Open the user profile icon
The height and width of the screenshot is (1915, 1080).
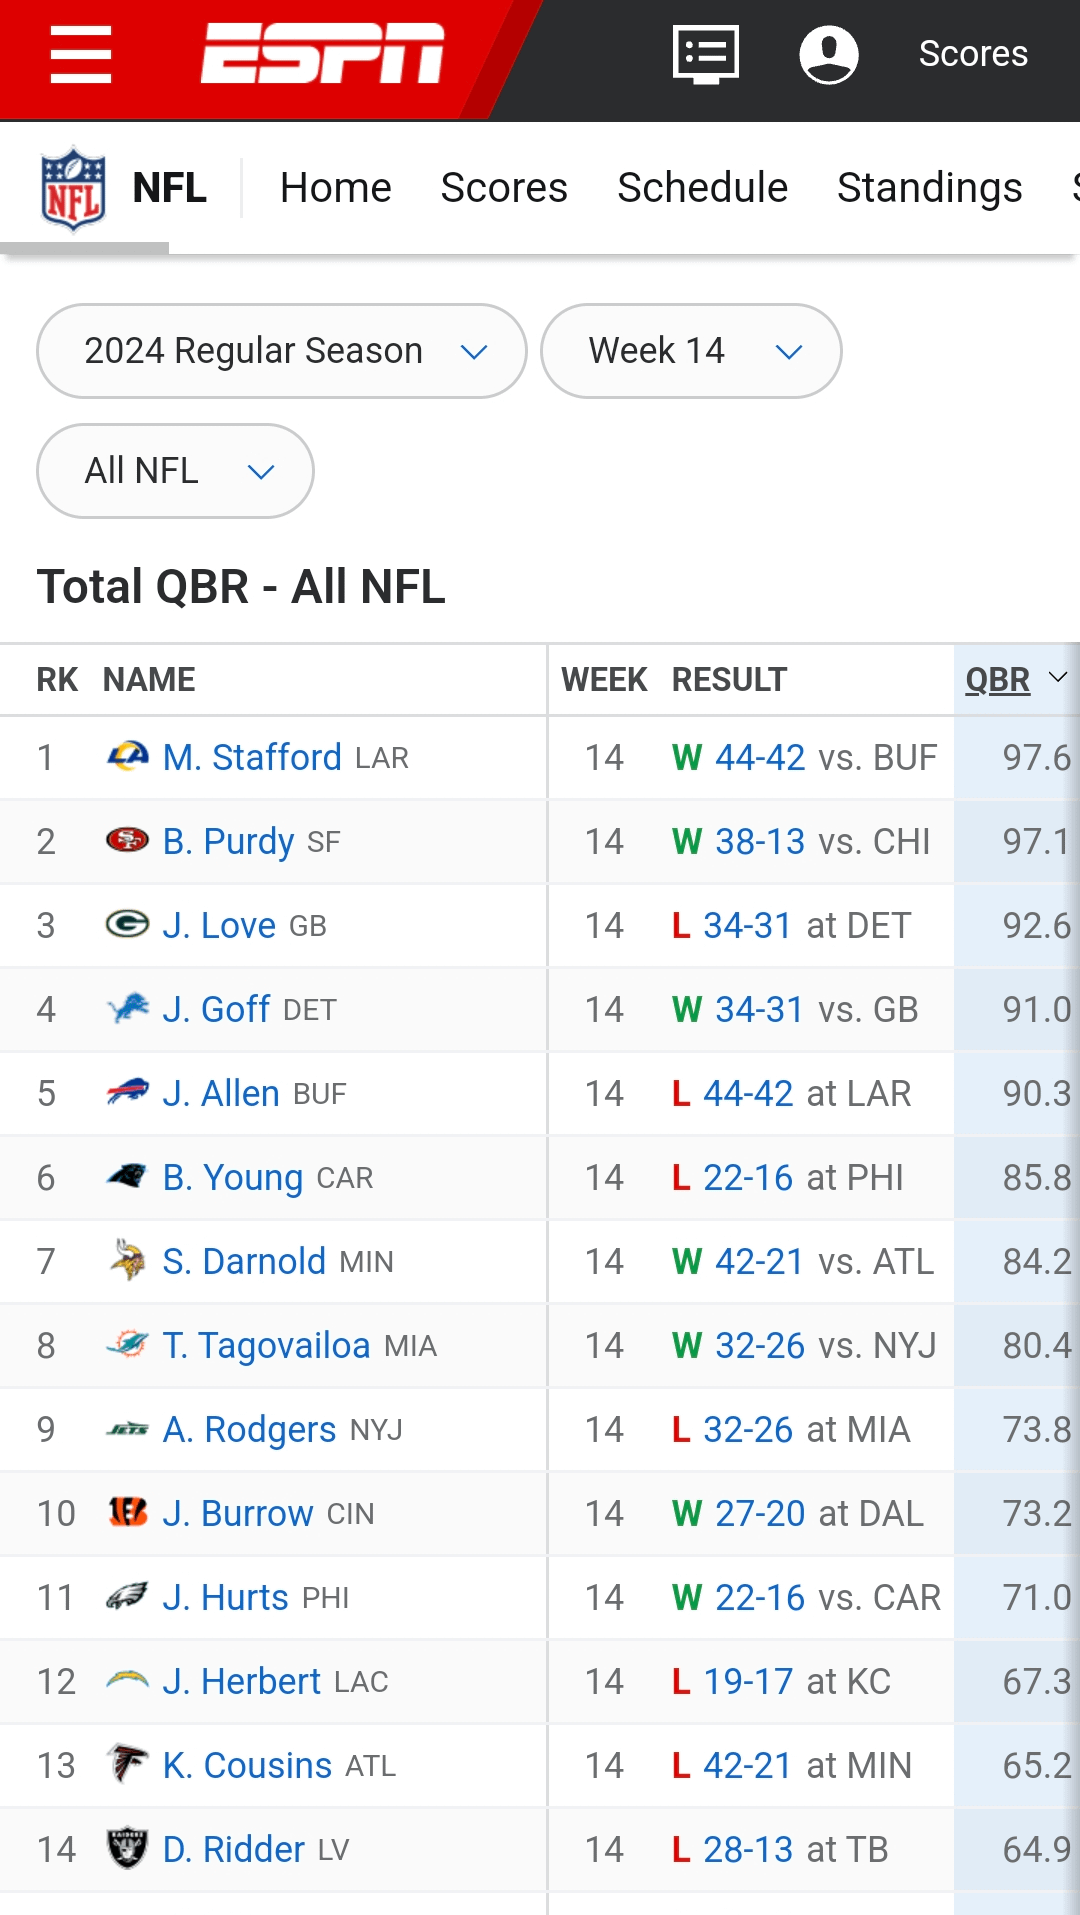828,54
